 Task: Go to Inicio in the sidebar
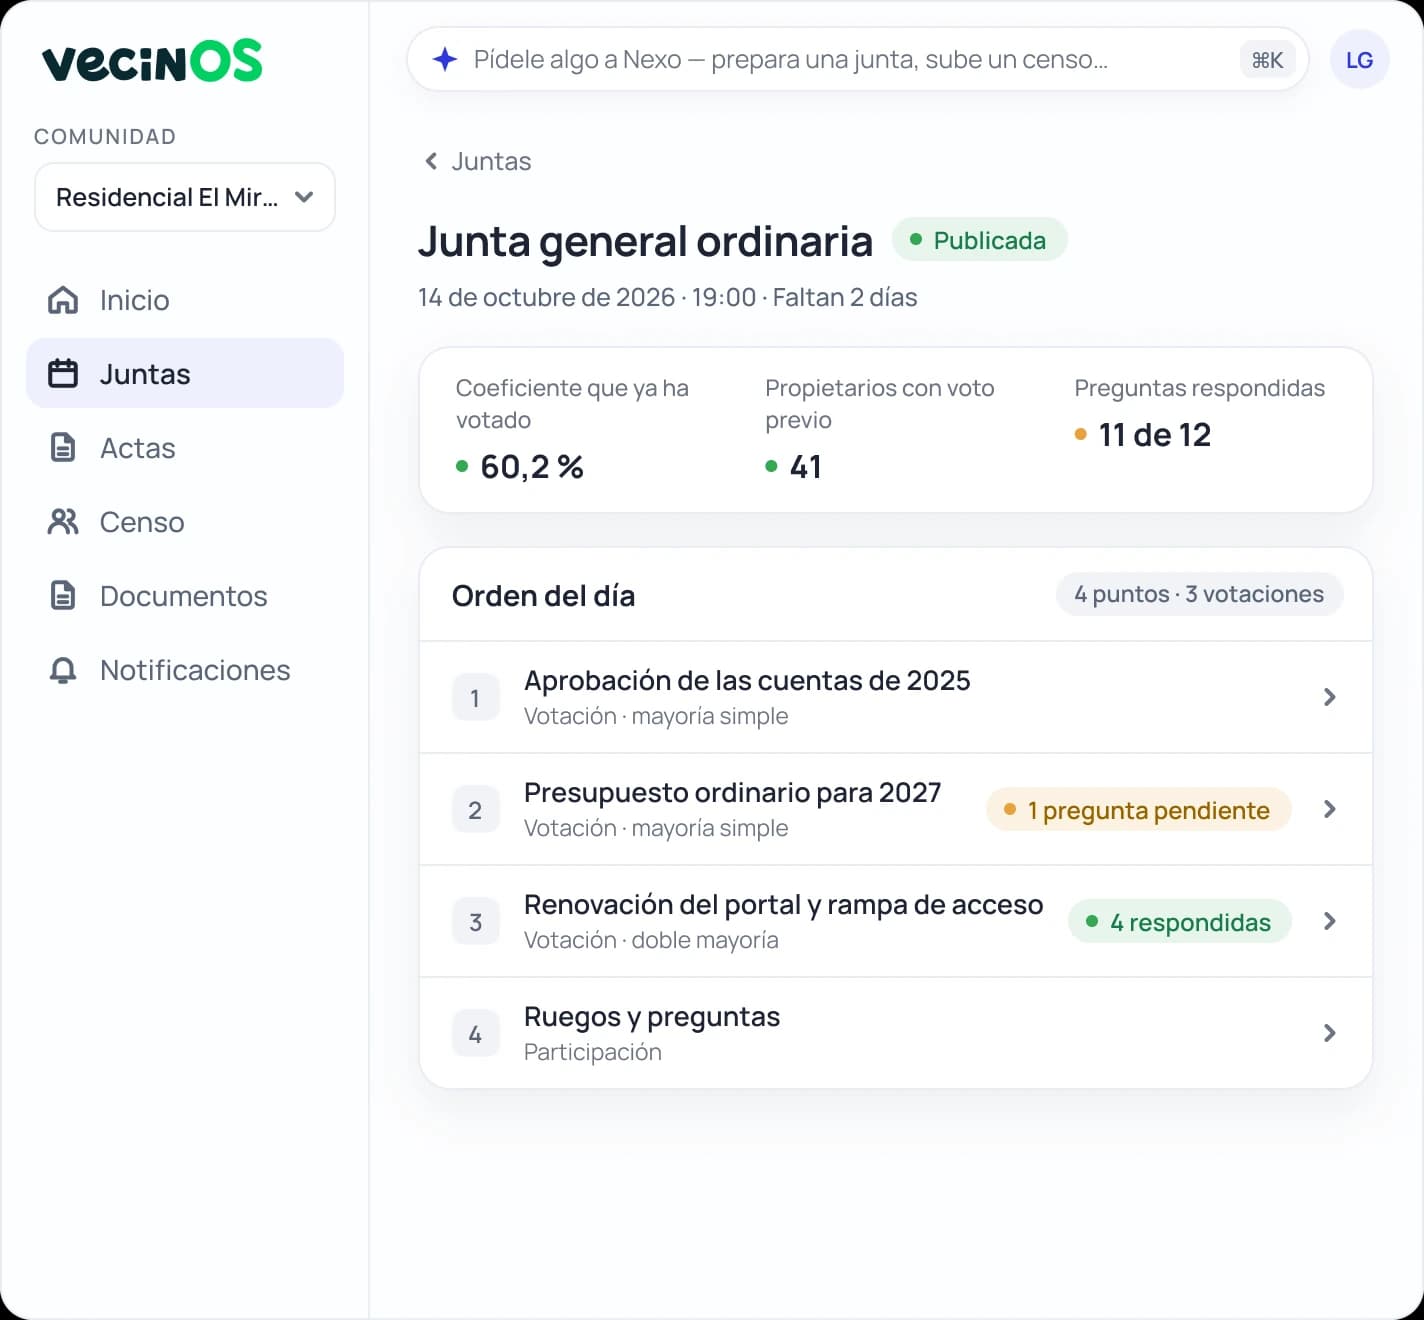pos(185,300)
